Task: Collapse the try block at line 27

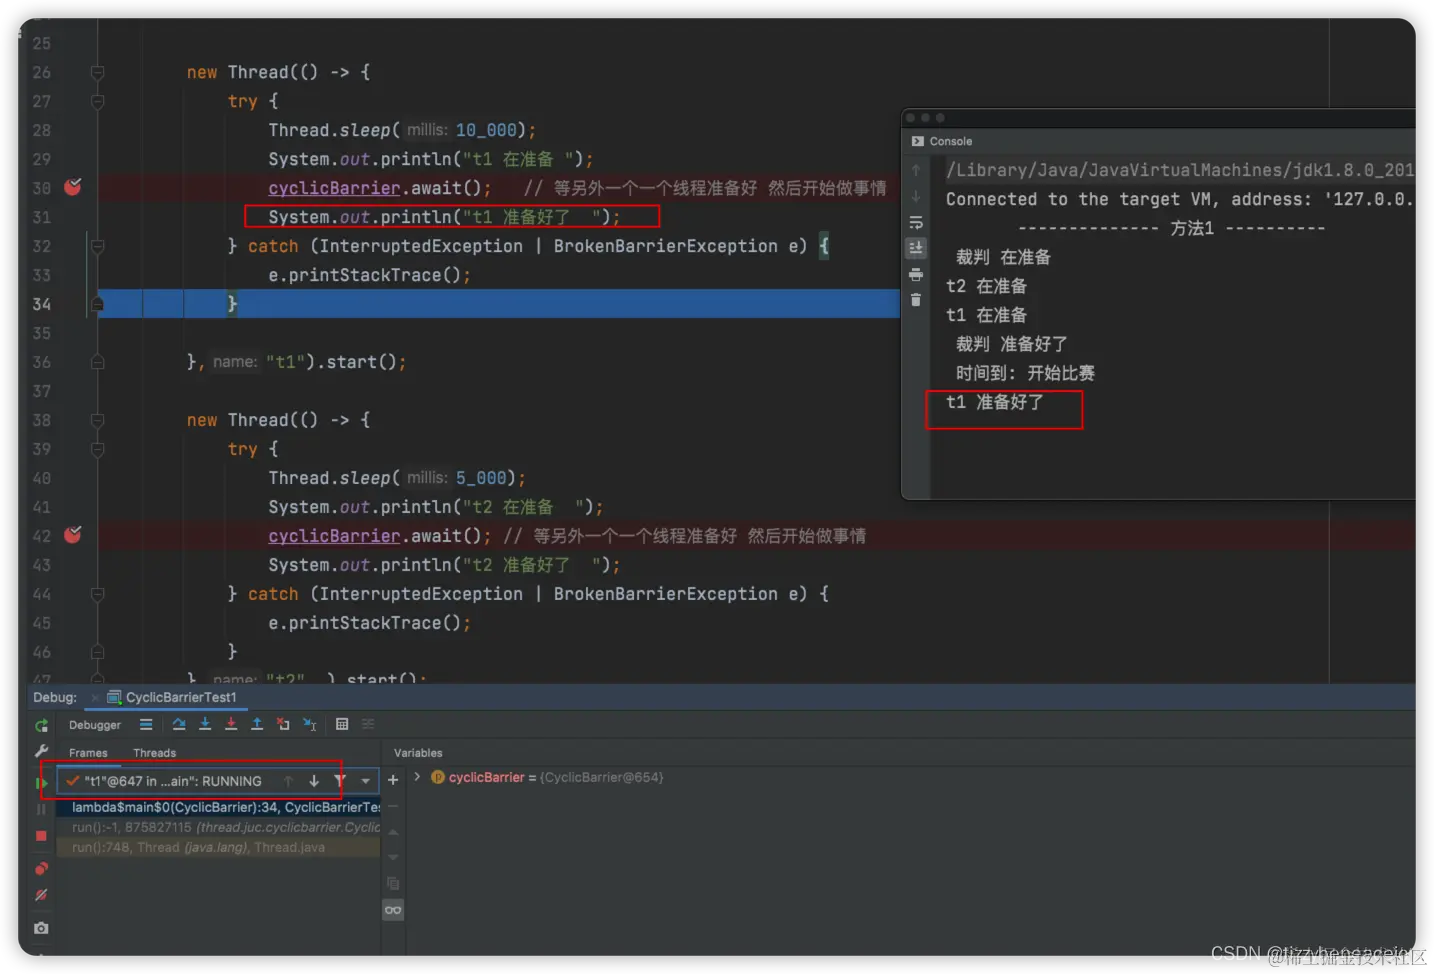Action: (97, 101)
